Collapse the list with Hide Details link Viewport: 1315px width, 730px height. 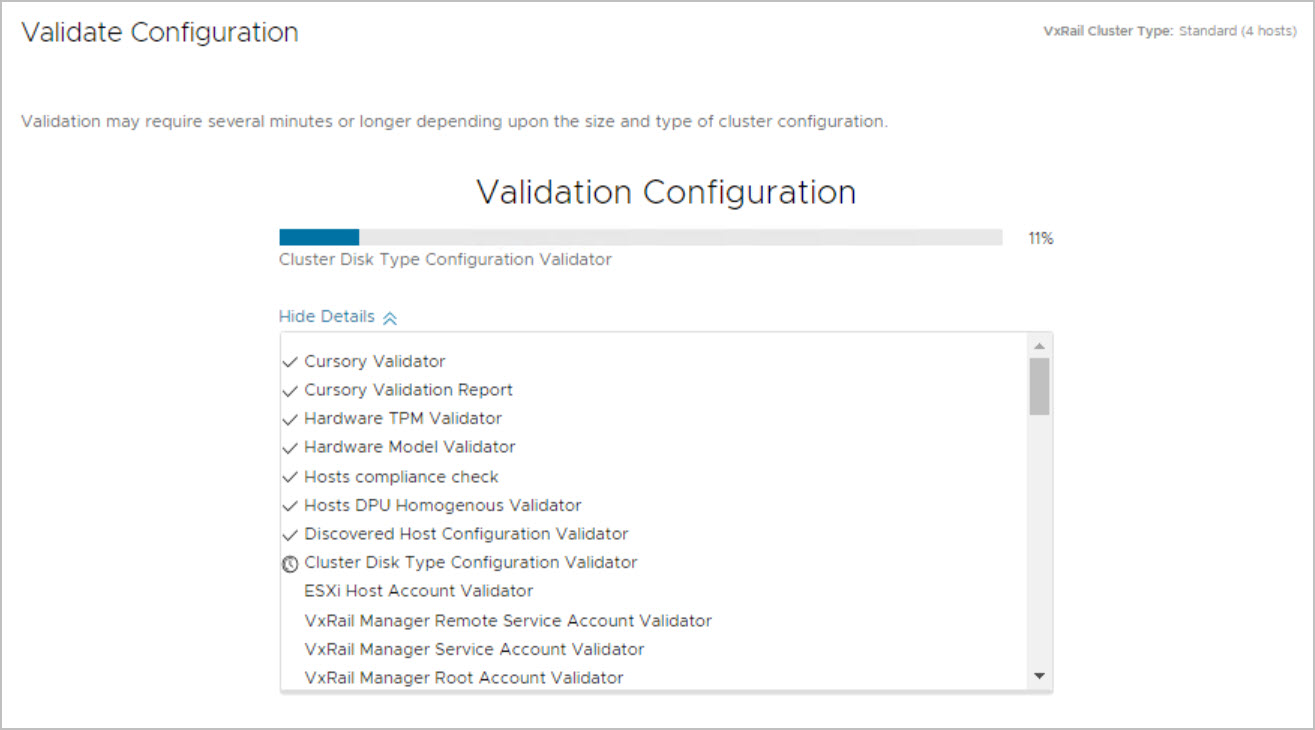[327, 317]
